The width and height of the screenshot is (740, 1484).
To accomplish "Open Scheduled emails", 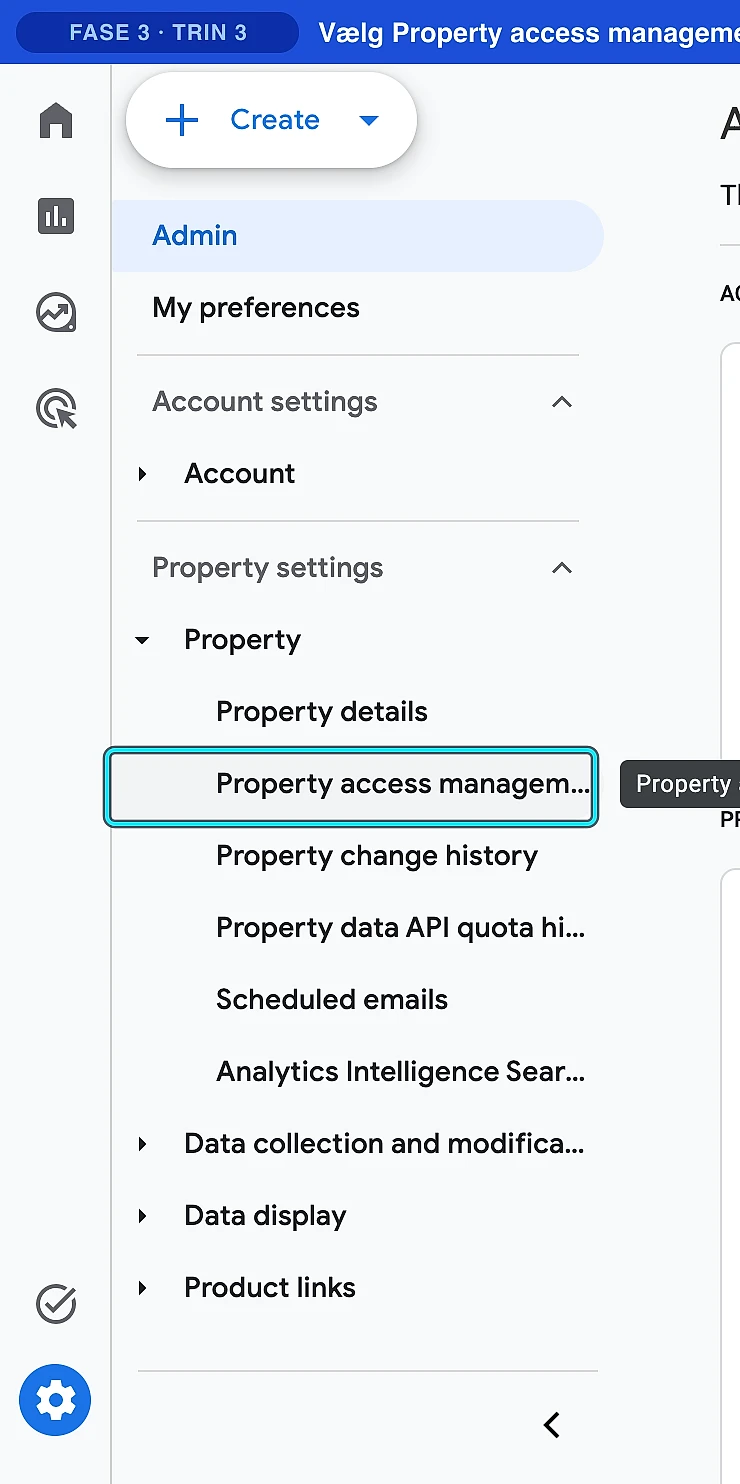I will [332, 1000].
